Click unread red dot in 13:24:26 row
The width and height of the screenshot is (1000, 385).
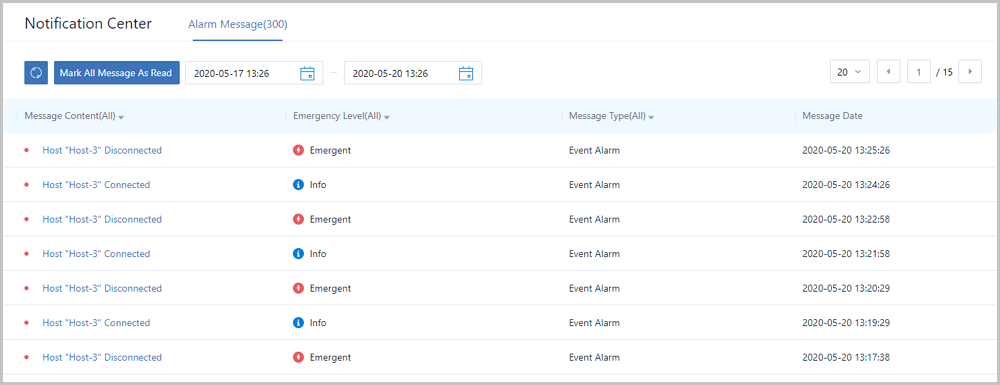pyautogui.click(x=27, y=185)
